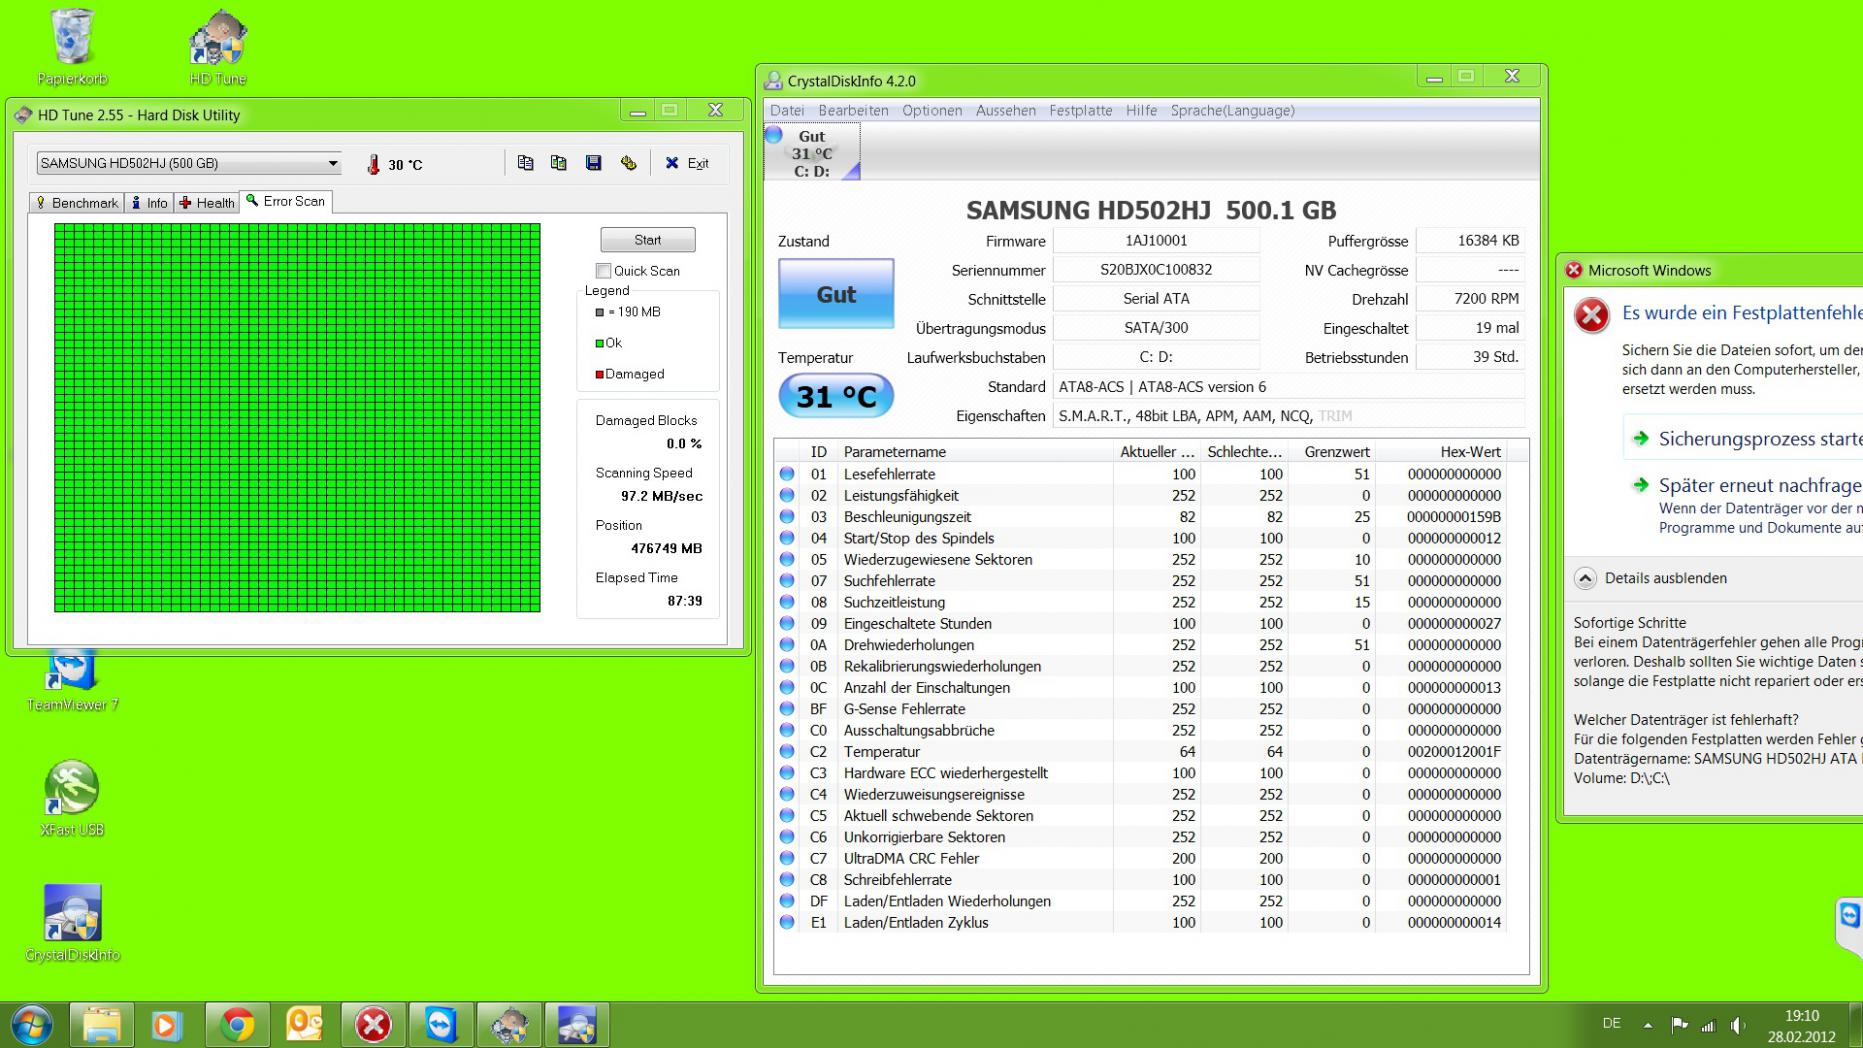Image resolution: width=1863 pixels, height=1048 pixels.
Task: Select the TeamViewer 7 desktop shortcut
Action: click(72, 680)
